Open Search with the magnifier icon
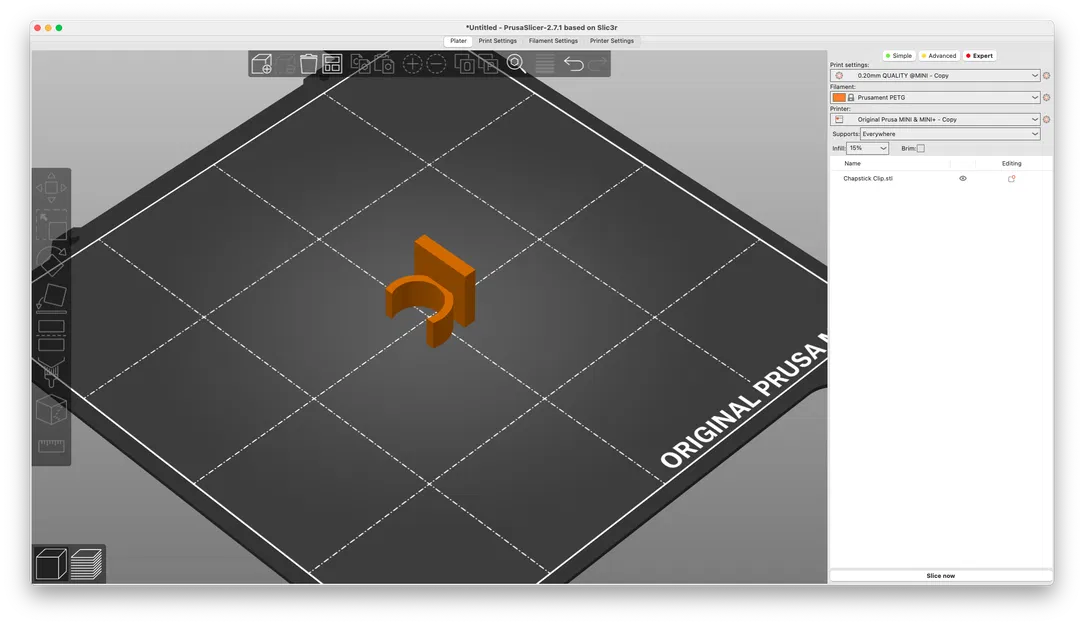This screenshot has width=1084, height=625. 516,64
